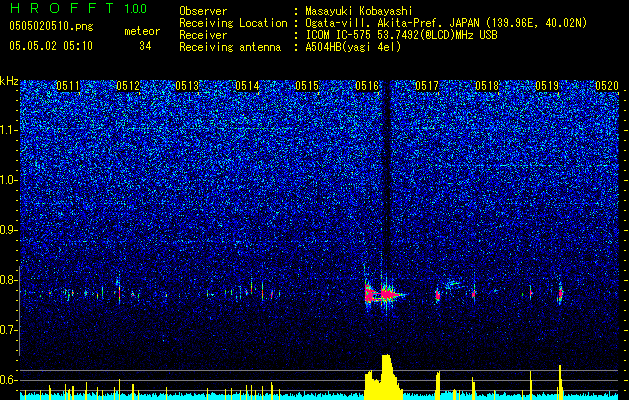The width and height of the screenshot is (629, 400).
Task: Click the 0519 time marker
Action: coord(547,86)
